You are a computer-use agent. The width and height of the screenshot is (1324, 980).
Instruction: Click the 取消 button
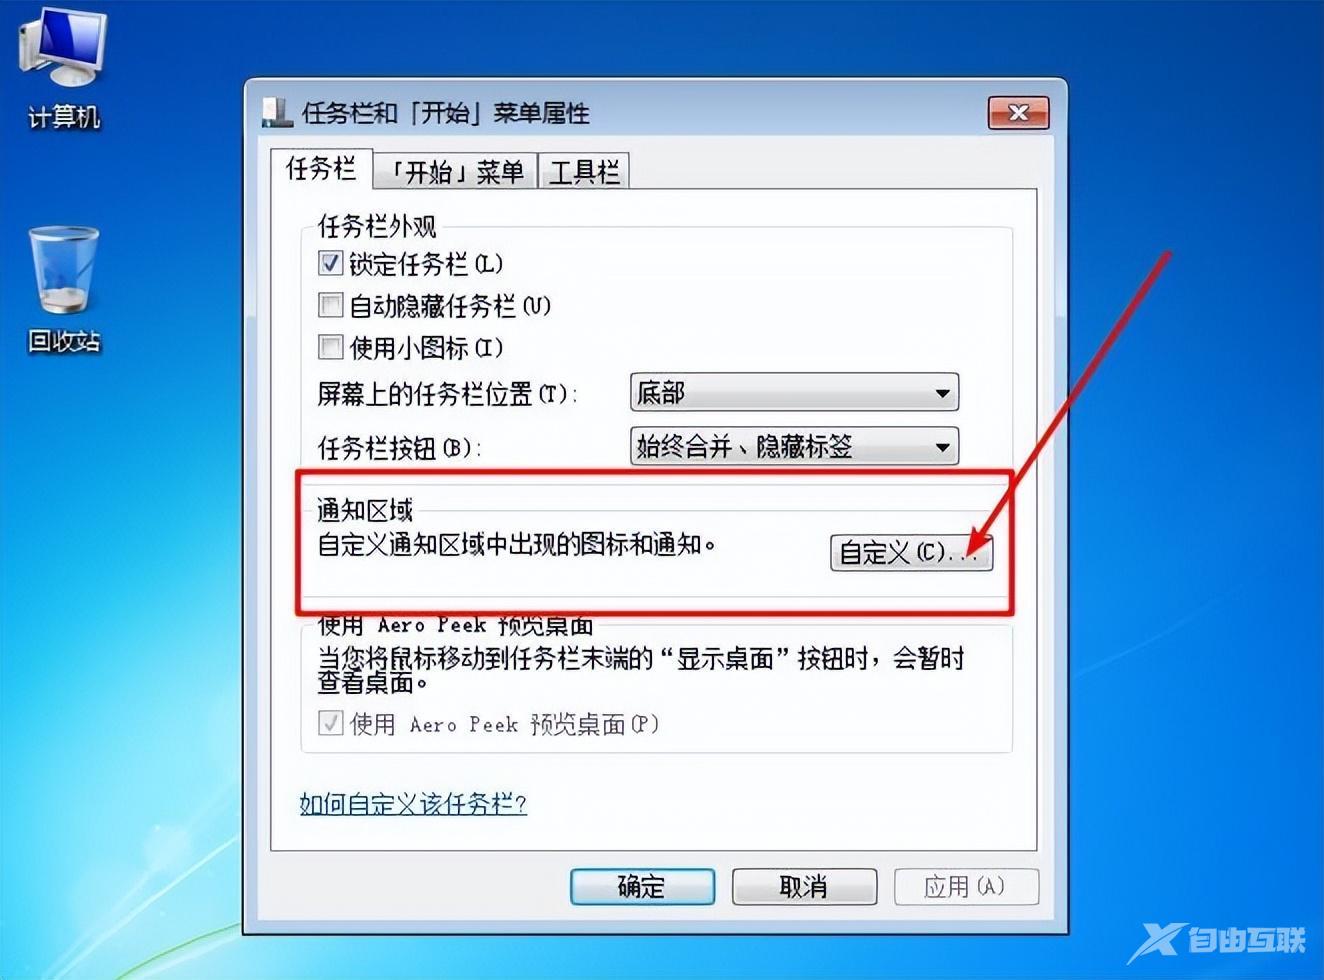pyautogui.click(x=804, y=886)
